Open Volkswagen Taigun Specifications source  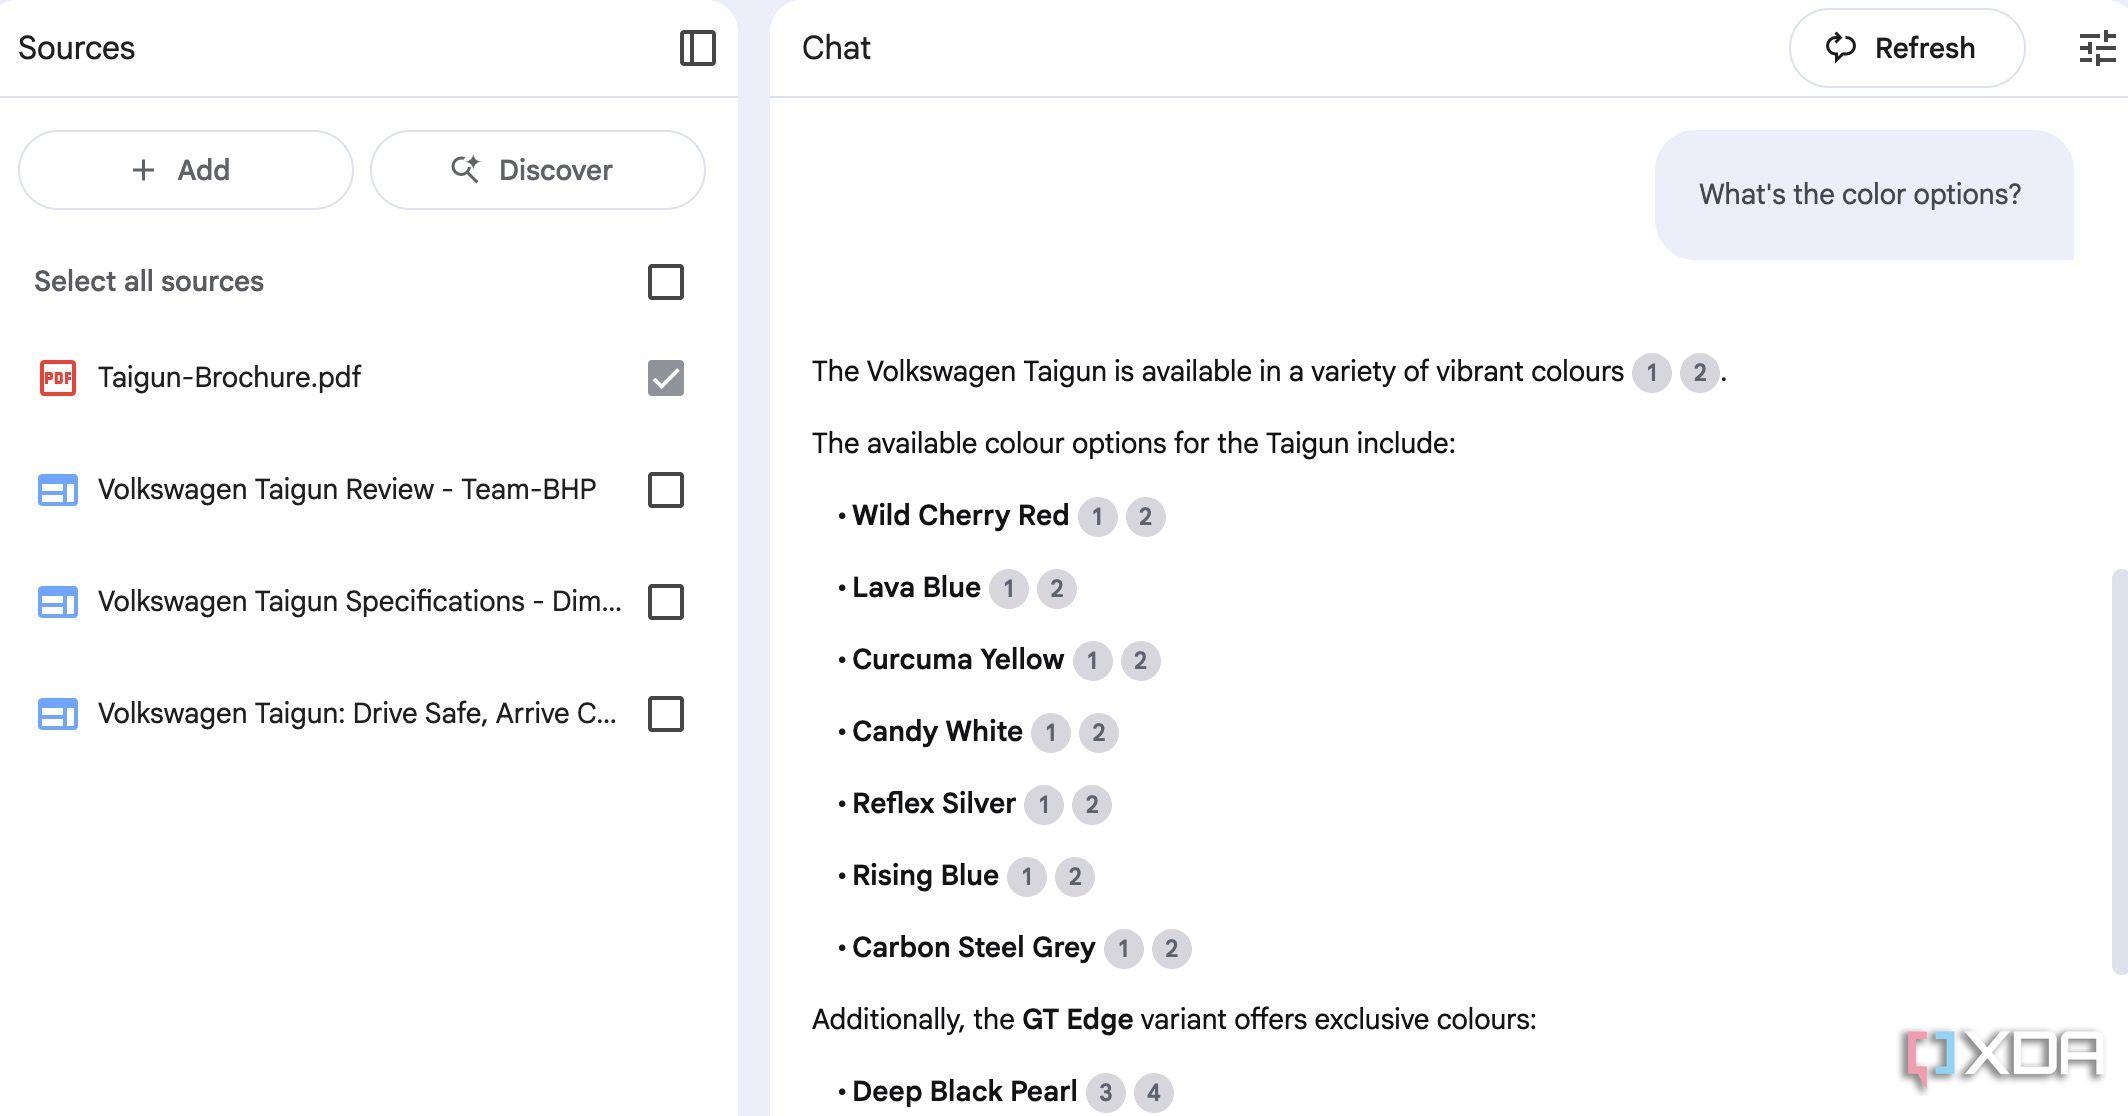[x=360, y=601]
